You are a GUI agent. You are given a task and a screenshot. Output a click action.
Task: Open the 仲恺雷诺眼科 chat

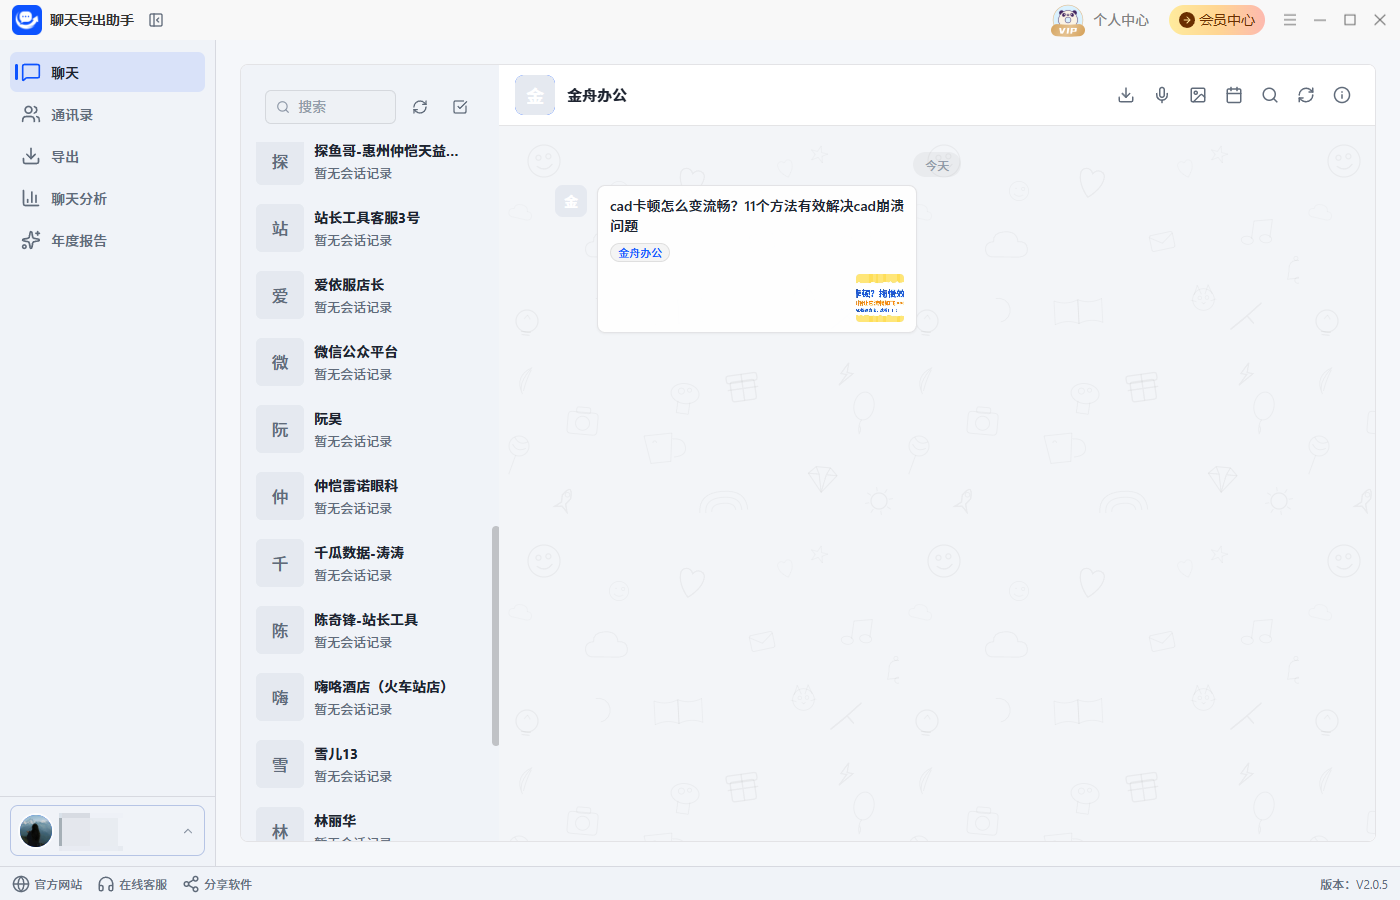[368, 497]
